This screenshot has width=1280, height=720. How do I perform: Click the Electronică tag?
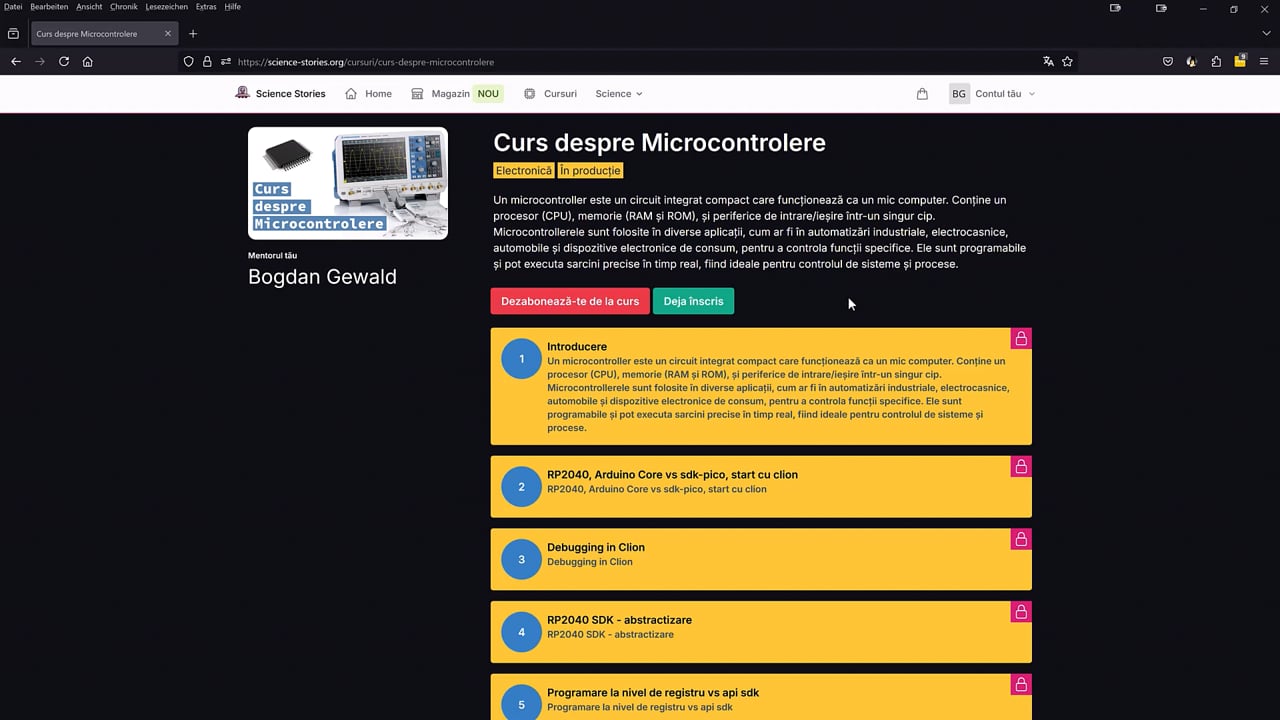tap(524, 171)
